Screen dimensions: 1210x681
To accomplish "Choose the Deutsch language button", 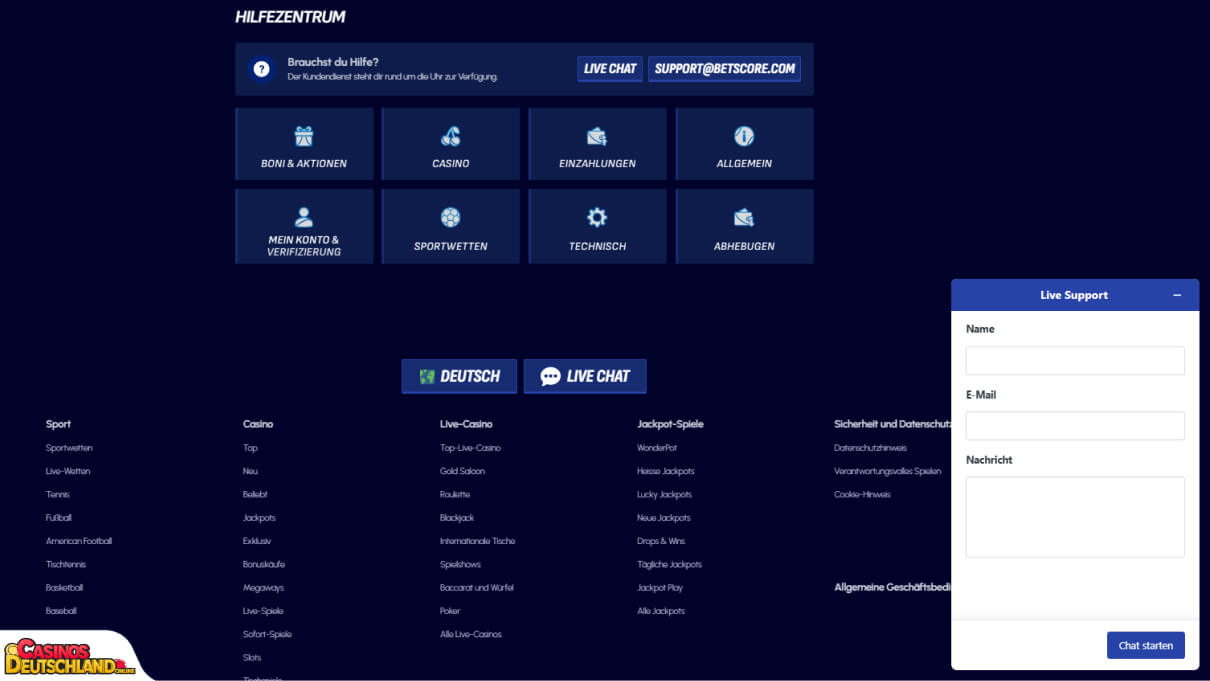I will click(459, 376).
